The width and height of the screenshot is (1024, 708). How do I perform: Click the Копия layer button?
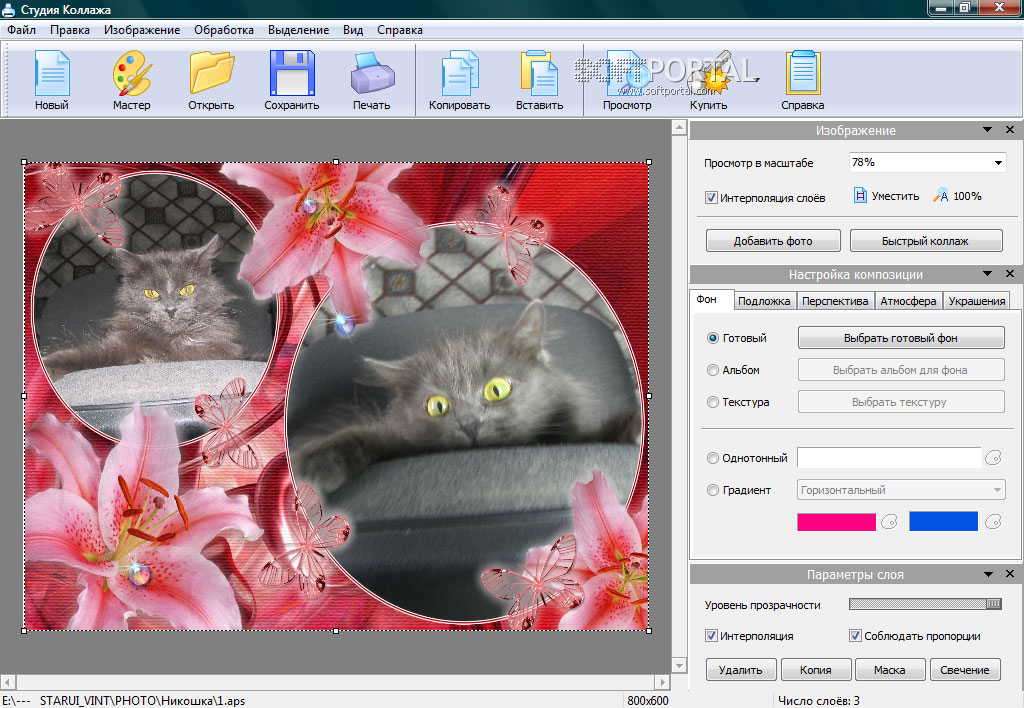click(x=816, y=669)
